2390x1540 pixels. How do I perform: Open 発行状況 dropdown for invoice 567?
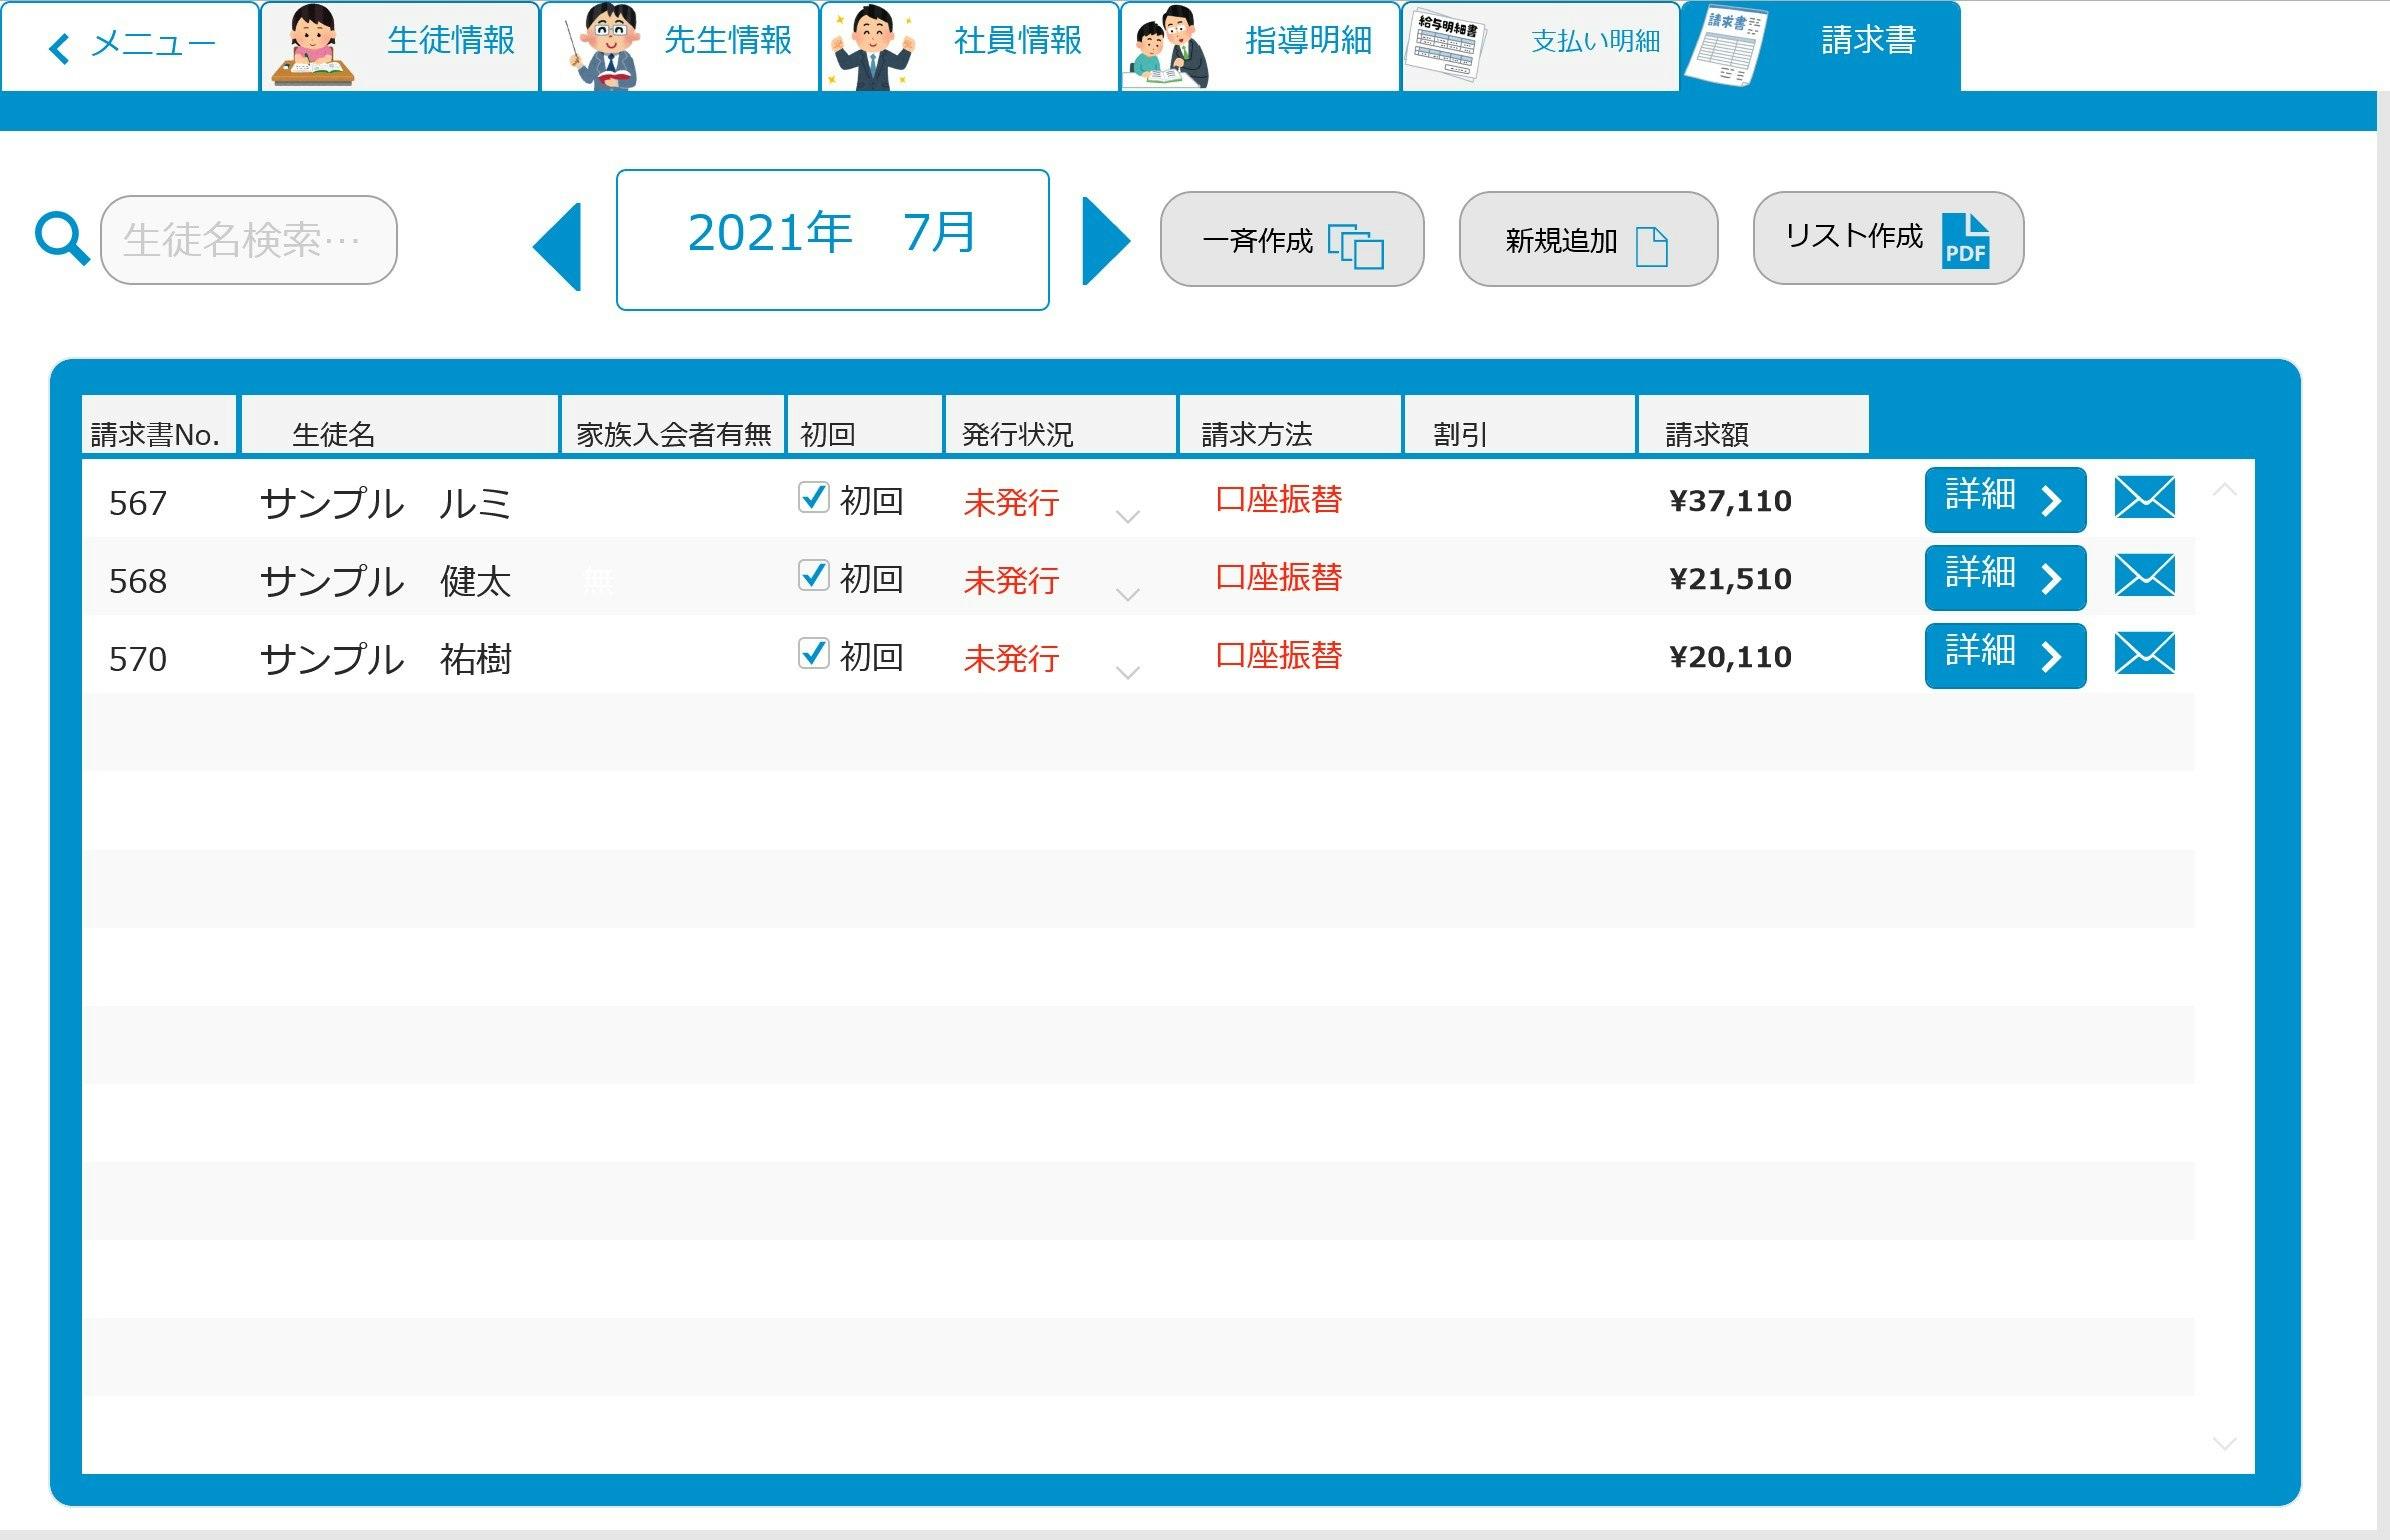click(x=1127, y=517)
